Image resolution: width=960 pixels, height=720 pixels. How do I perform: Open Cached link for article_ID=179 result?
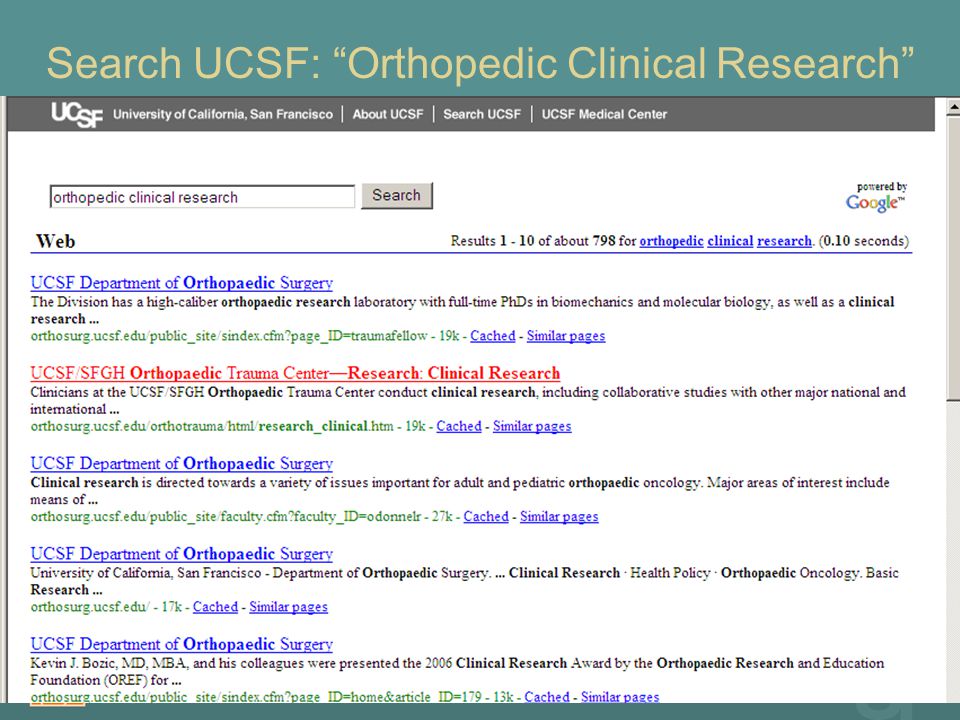pos(547,697)
